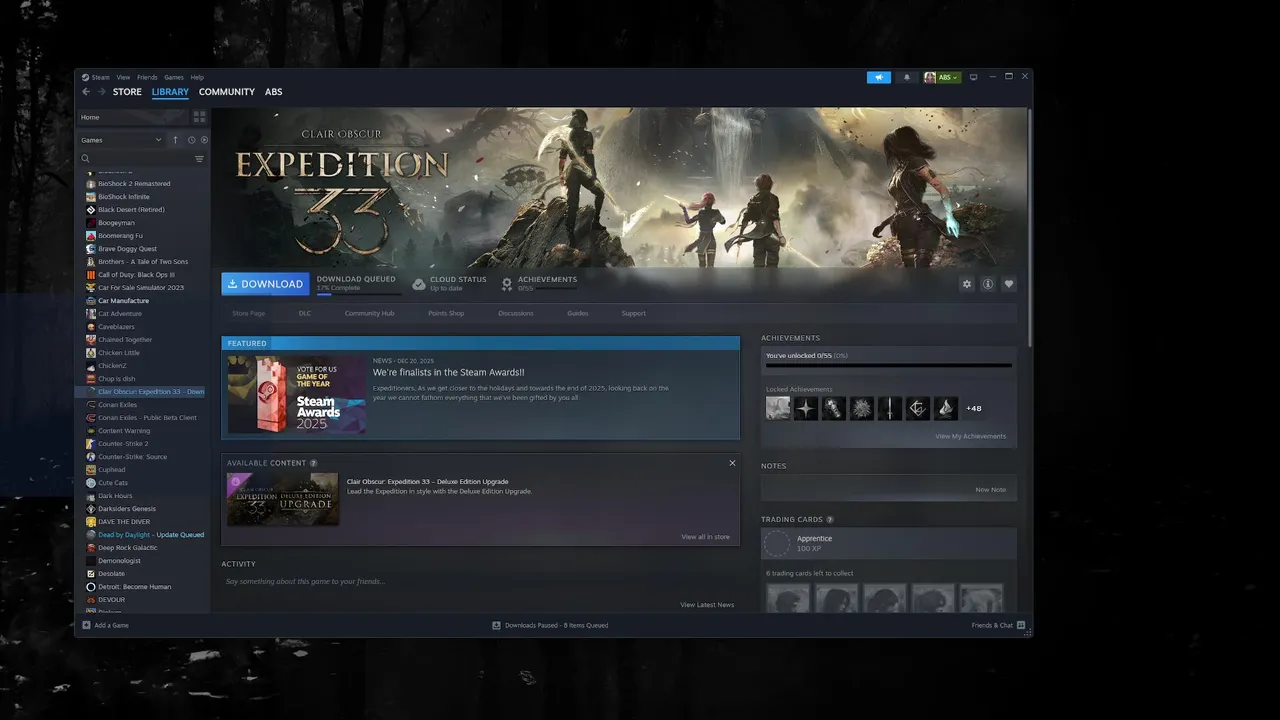Viewport: 1280px width, 720px height.
Task: Switch library to grid collections view icon
Action: 199,117
